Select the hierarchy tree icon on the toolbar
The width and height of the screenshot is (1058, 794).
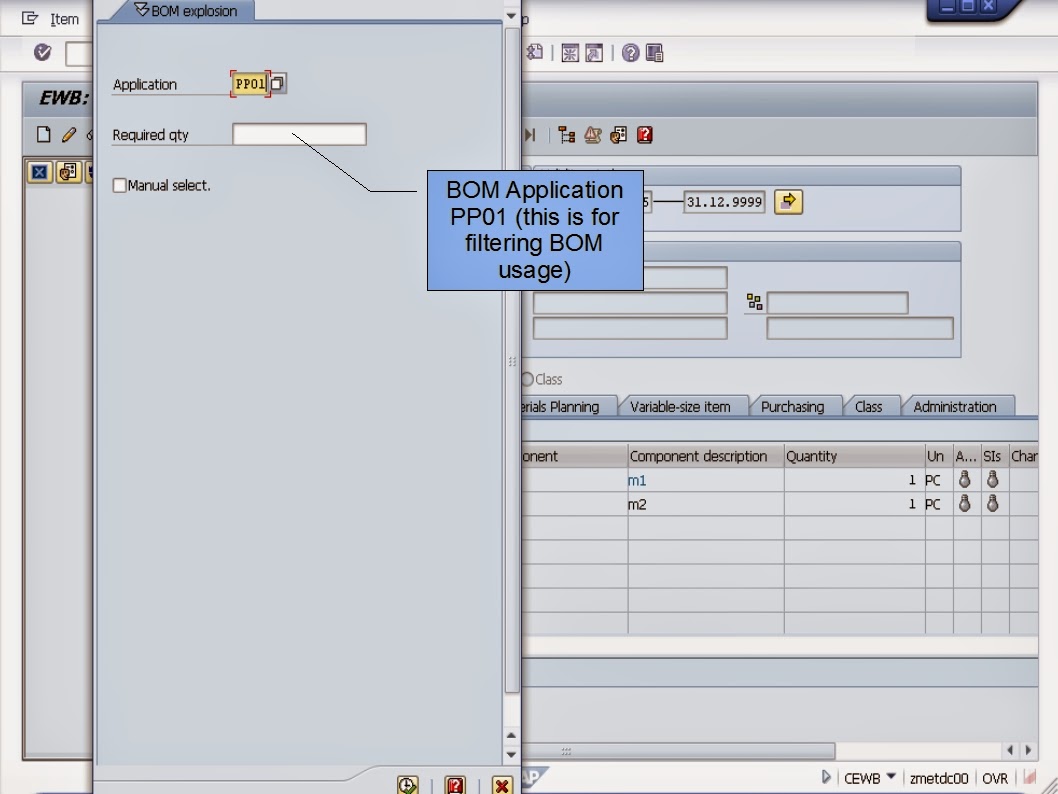(x=567, y=133)
